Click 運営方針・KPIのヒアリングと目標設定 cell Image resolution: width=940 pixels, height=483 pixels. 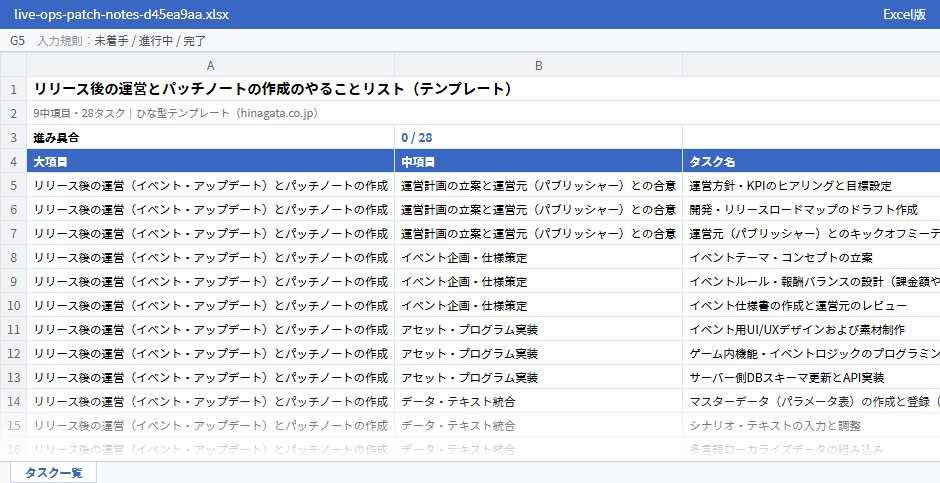click(x=811, y=185)
